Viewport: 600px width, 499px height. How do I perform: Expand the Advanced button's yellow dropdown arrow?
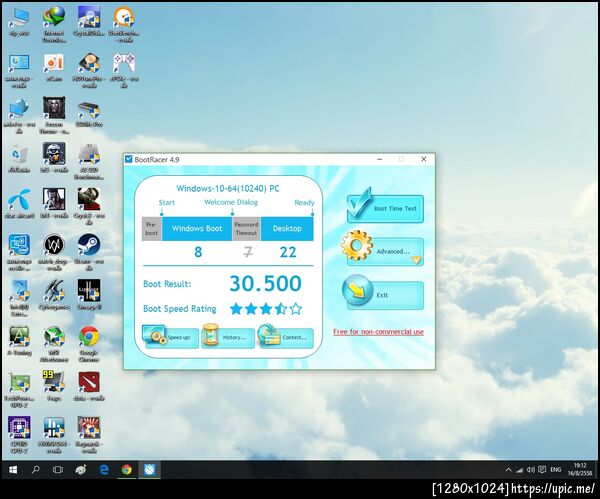tap(416, 261)
